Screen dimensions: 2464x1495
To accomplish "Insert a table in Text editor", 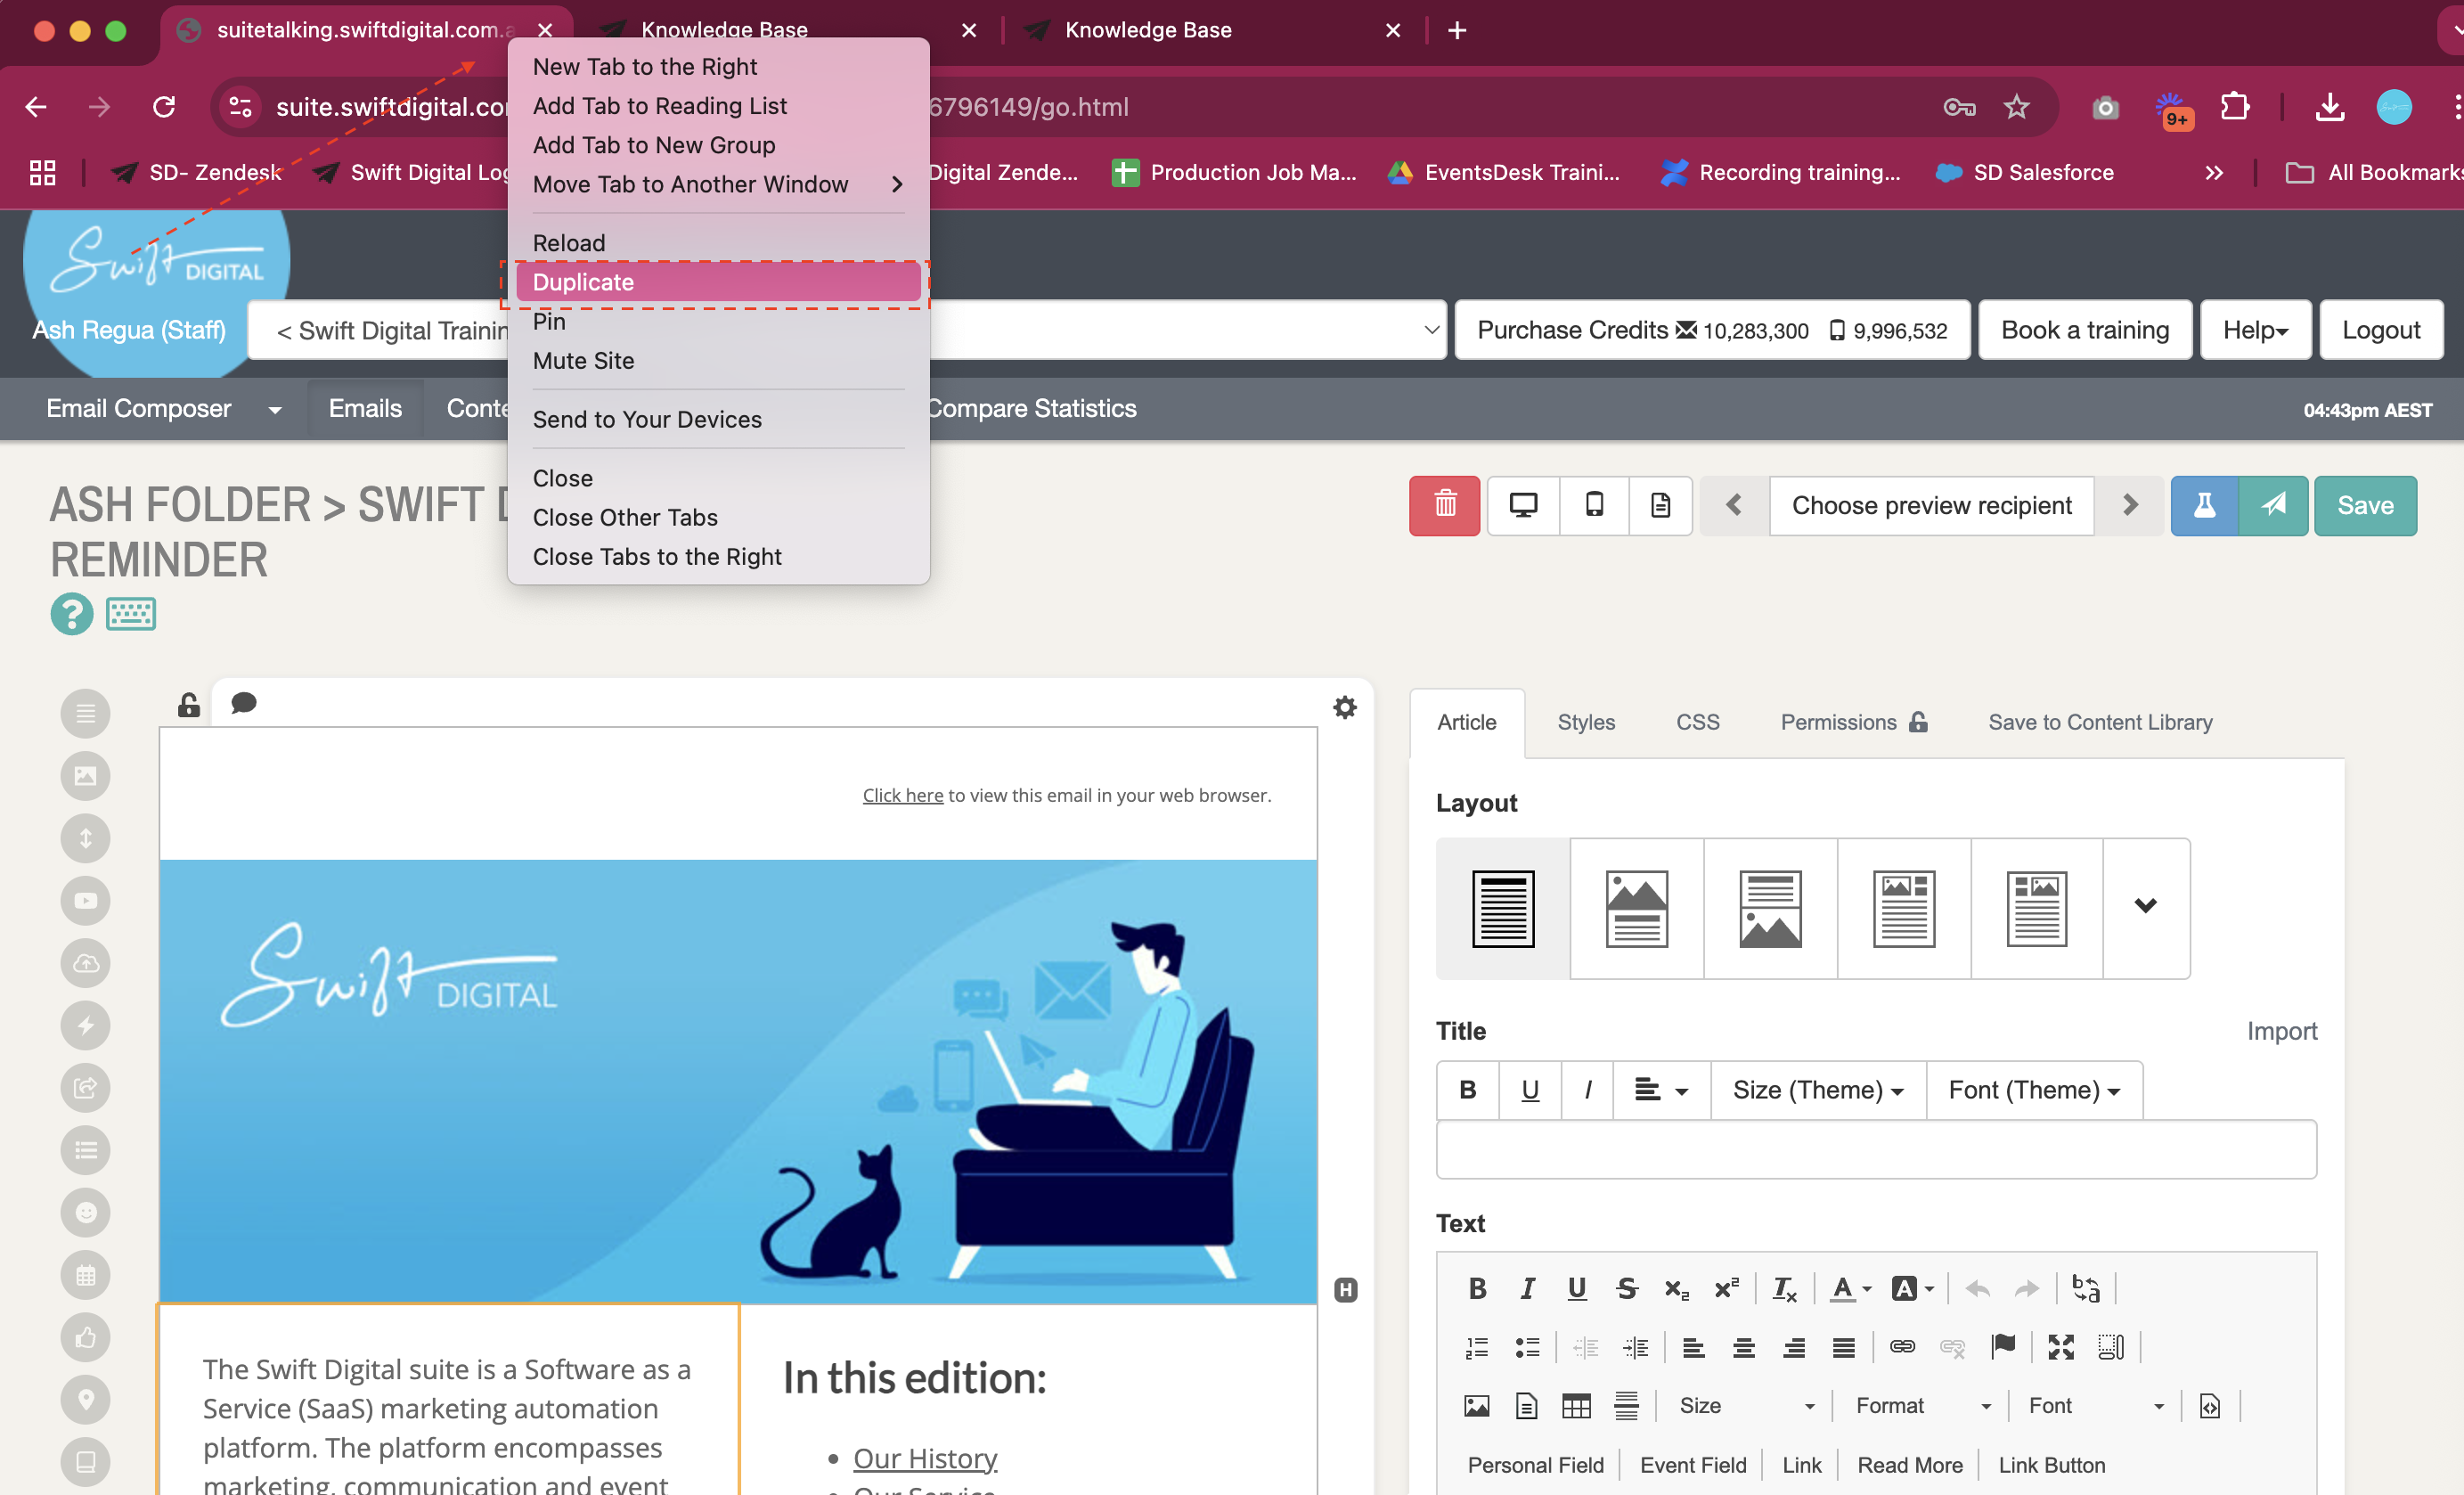I will click(x=1576, y=1406).
